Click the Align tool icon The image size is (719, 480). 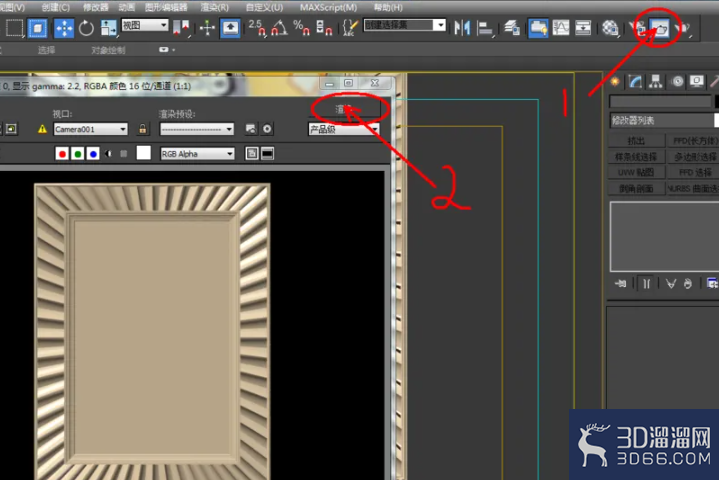click(485, 29)
